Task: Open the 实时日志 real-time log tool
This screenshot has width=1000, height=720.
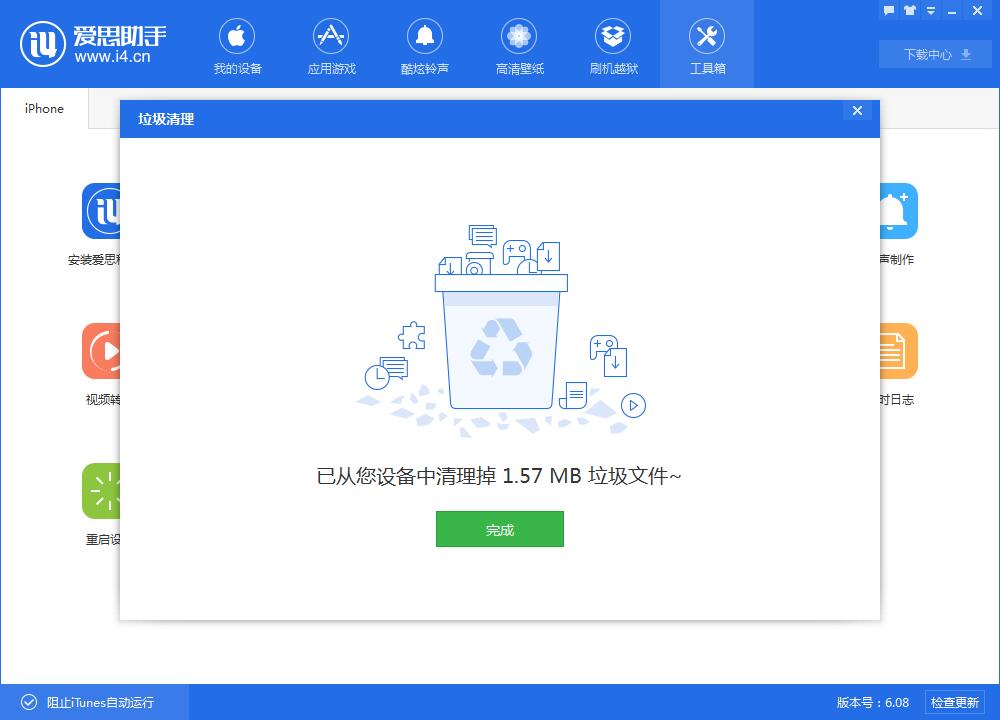Action: point(896,351)
